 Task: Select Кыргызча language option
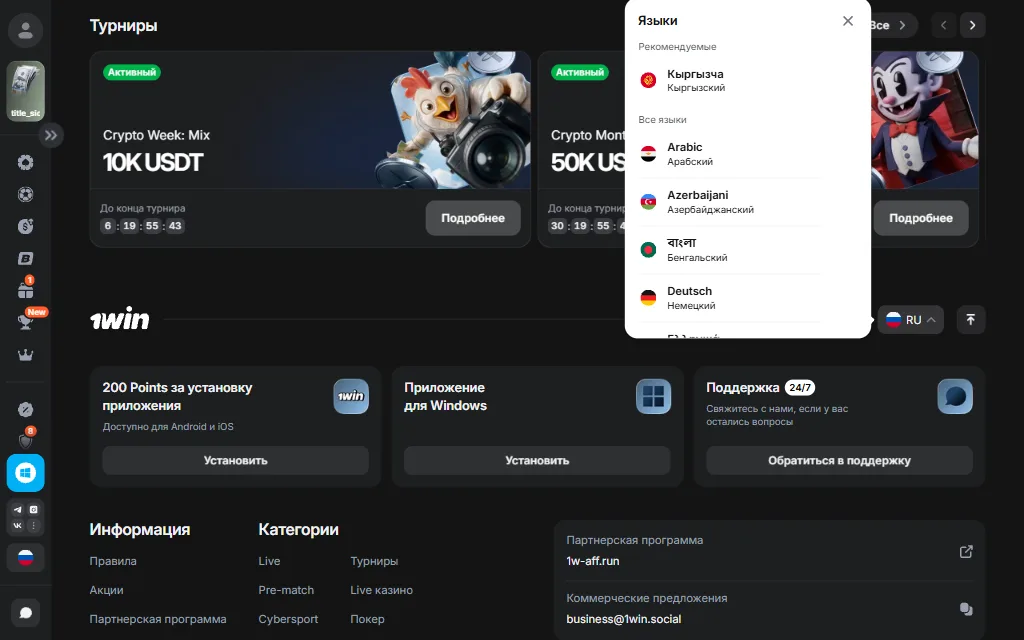(730, 80)
